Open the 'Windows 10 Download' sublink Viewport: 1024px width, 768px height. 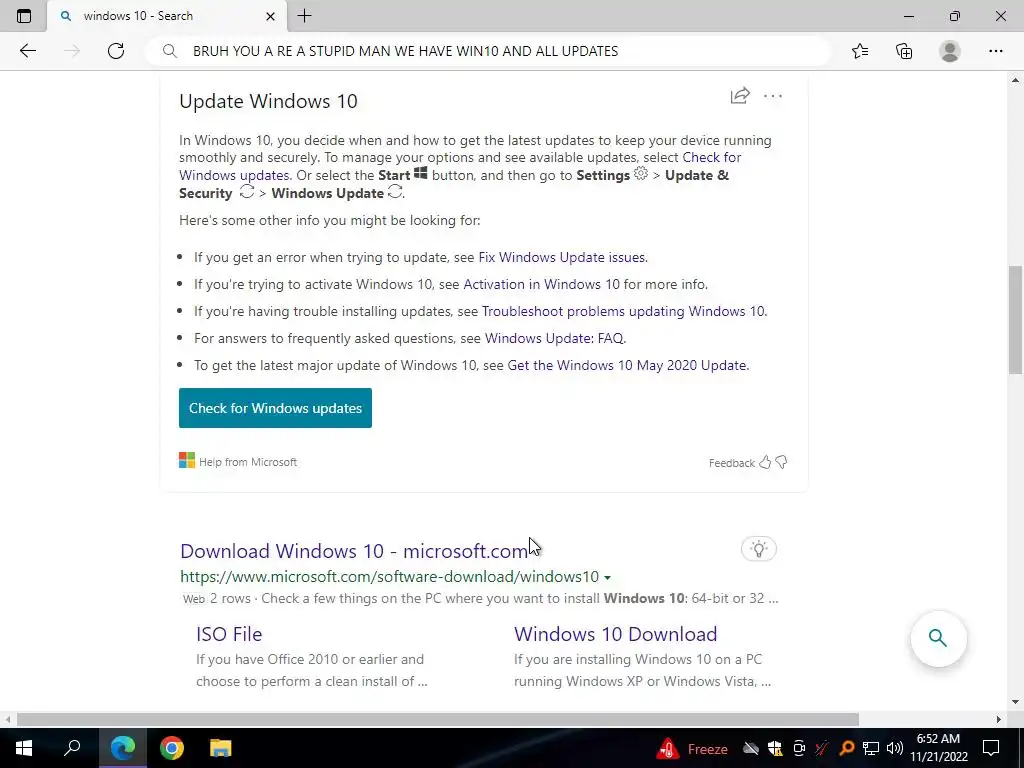coord(615,634)
